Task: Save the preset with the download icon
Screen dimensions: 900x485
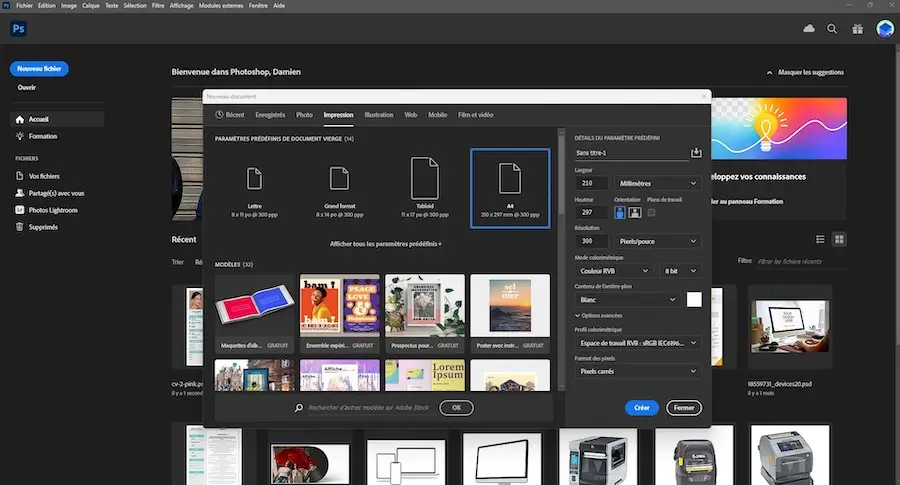Action: click(x=696, y=153)
